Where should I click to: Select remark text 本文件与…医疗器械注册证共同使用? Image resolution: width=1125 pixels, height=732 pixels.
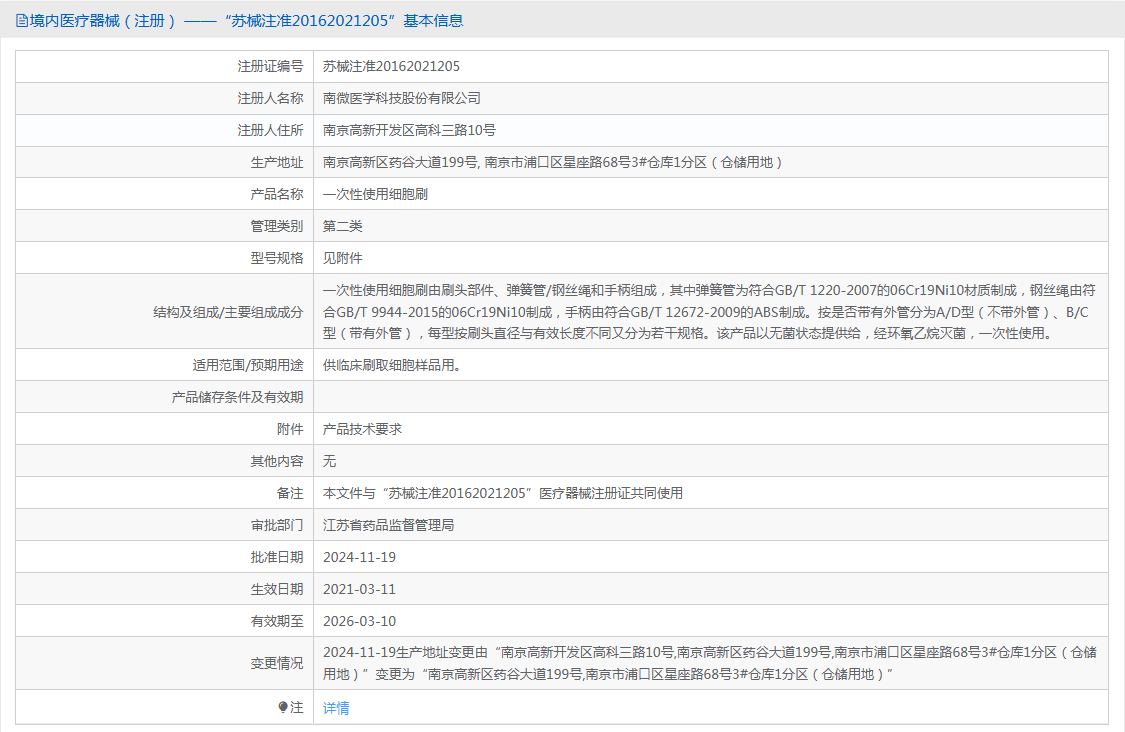[503, 493]
